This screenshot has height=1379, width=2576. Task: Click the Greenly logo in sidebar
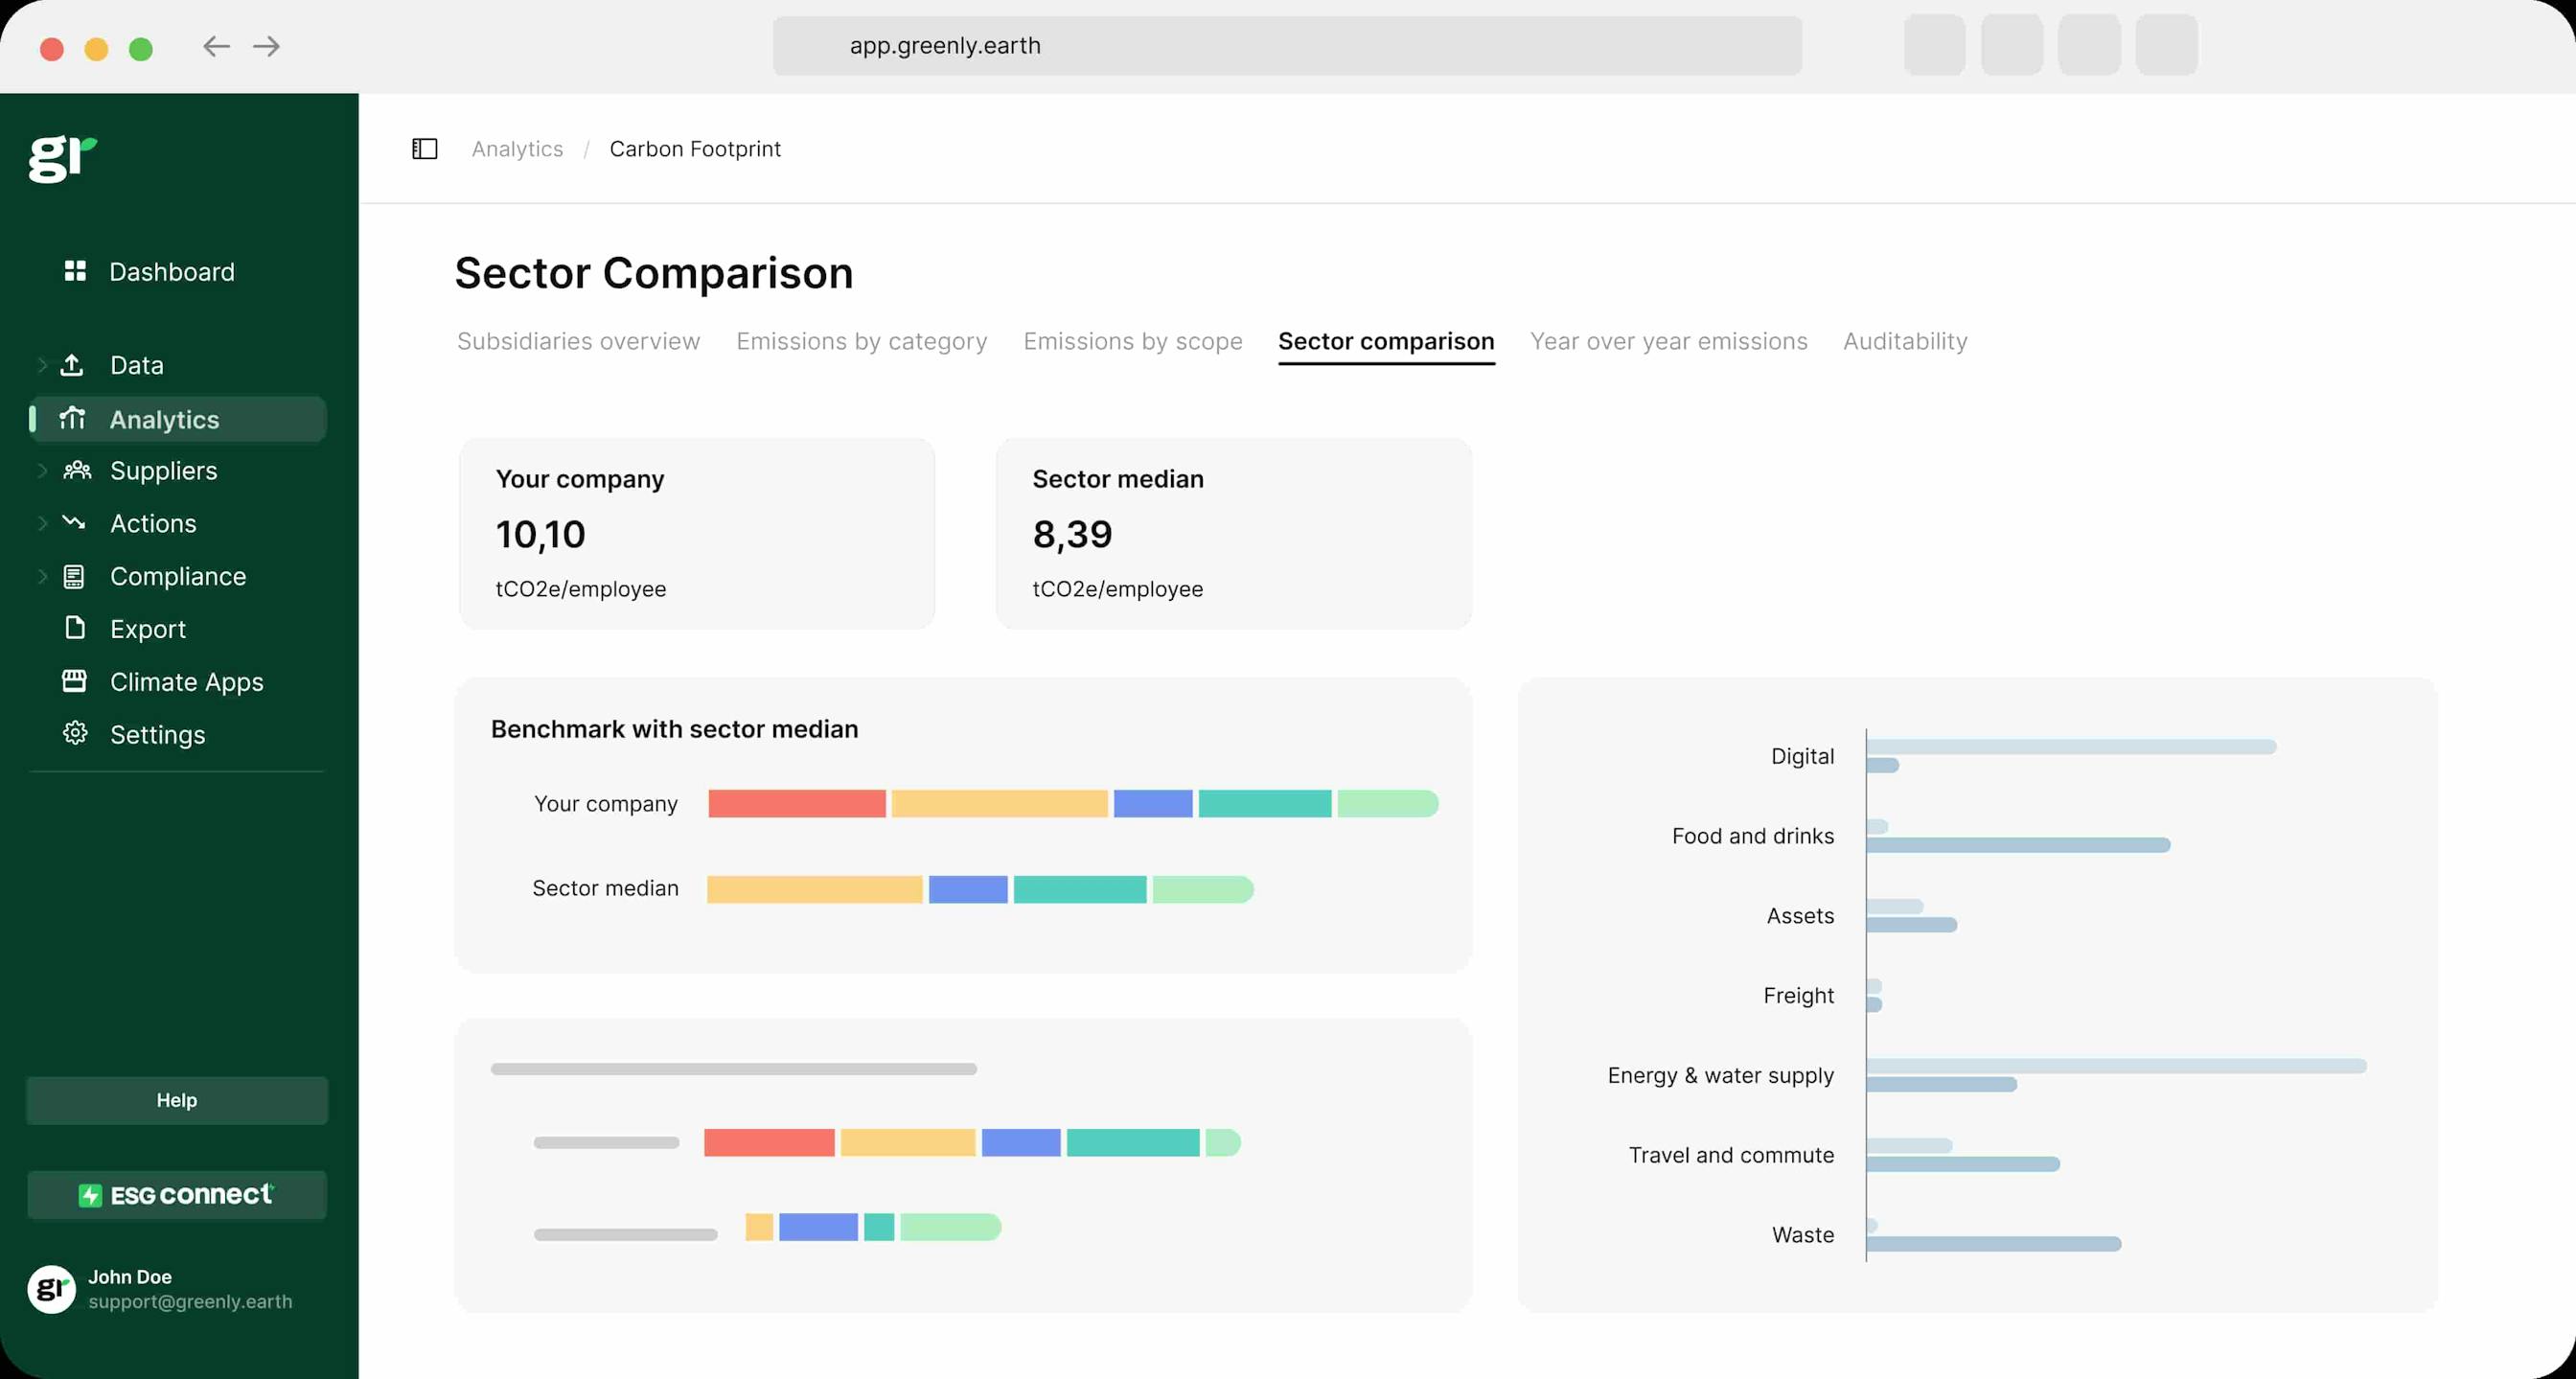[62, 159]
